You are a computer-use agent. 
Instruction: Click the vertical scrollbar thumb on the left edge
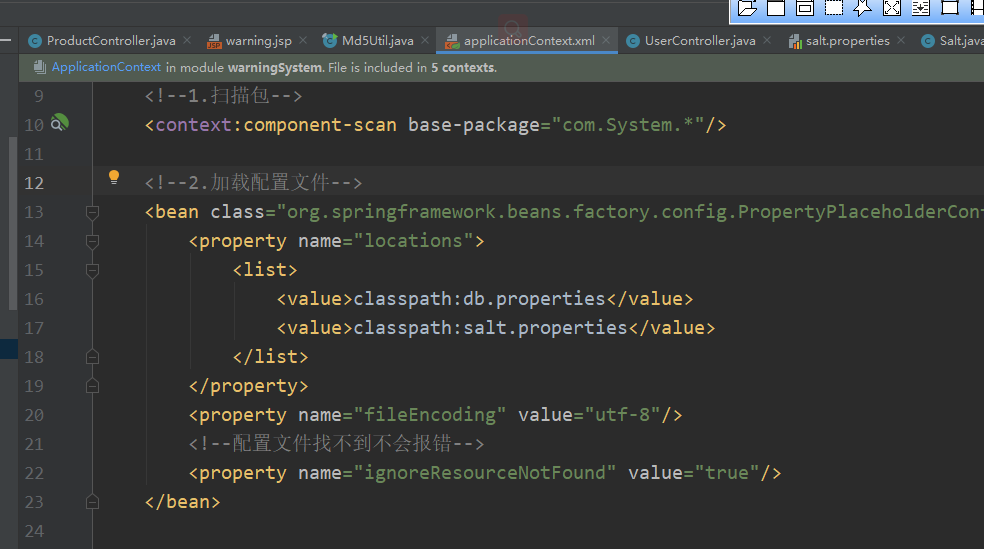(x=13, y=223)
